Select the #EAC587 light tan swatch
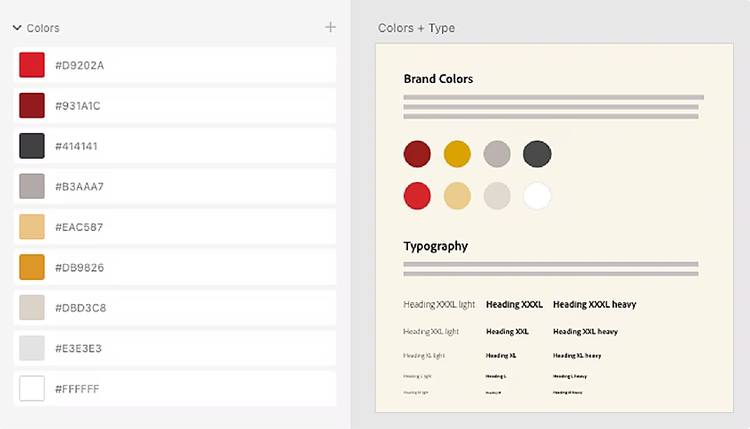Screen dimensions: 750x429 [32, 227]
